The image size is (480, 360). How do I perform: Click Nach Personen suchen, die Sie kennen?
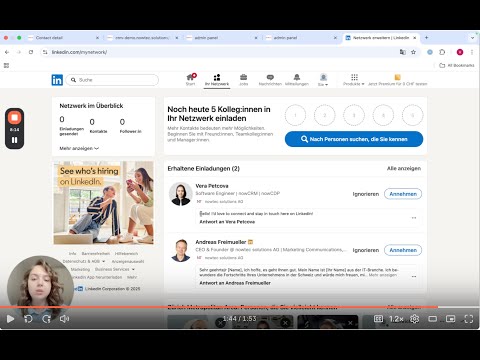point(354,139)
